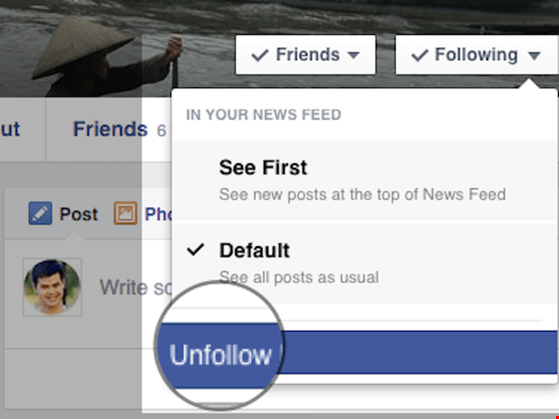Click the friends count number

(161, 131)
